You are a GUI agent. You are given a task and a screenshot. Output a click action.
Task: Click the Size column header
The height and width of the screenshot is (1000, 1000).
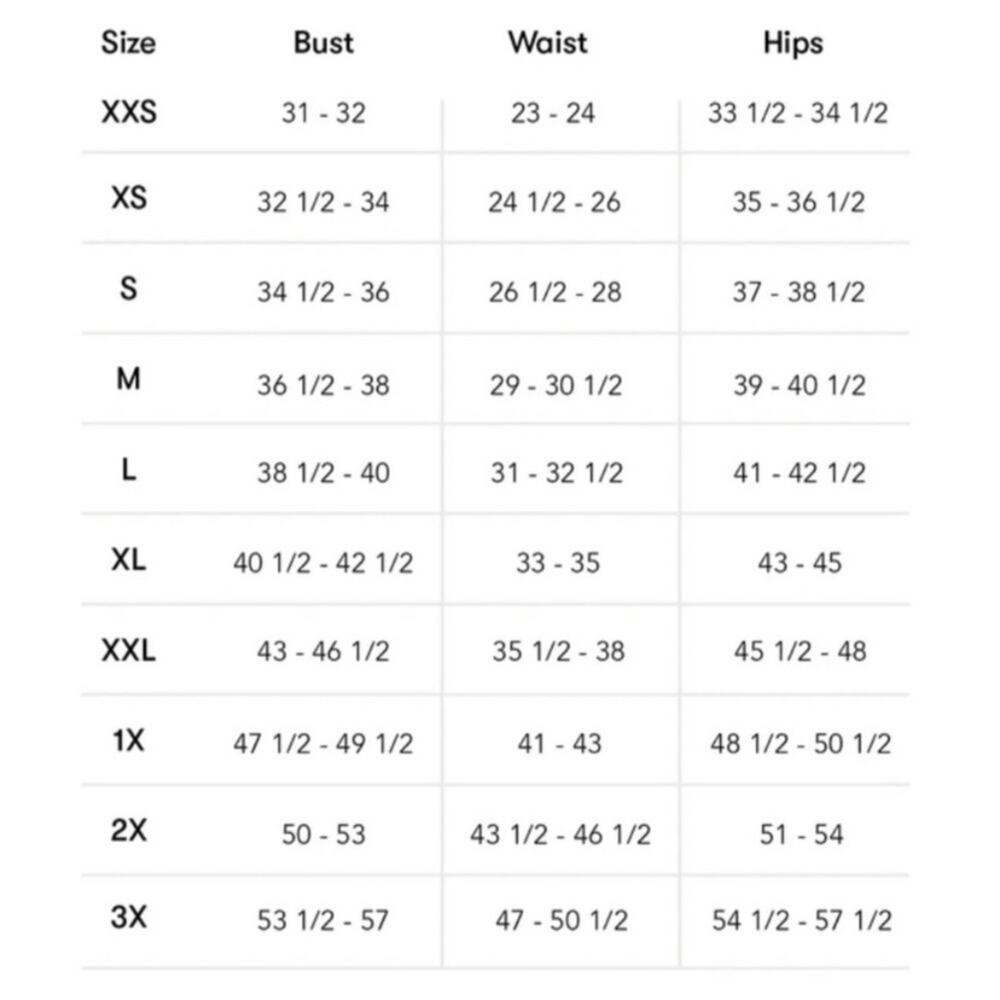coord(128,43)
